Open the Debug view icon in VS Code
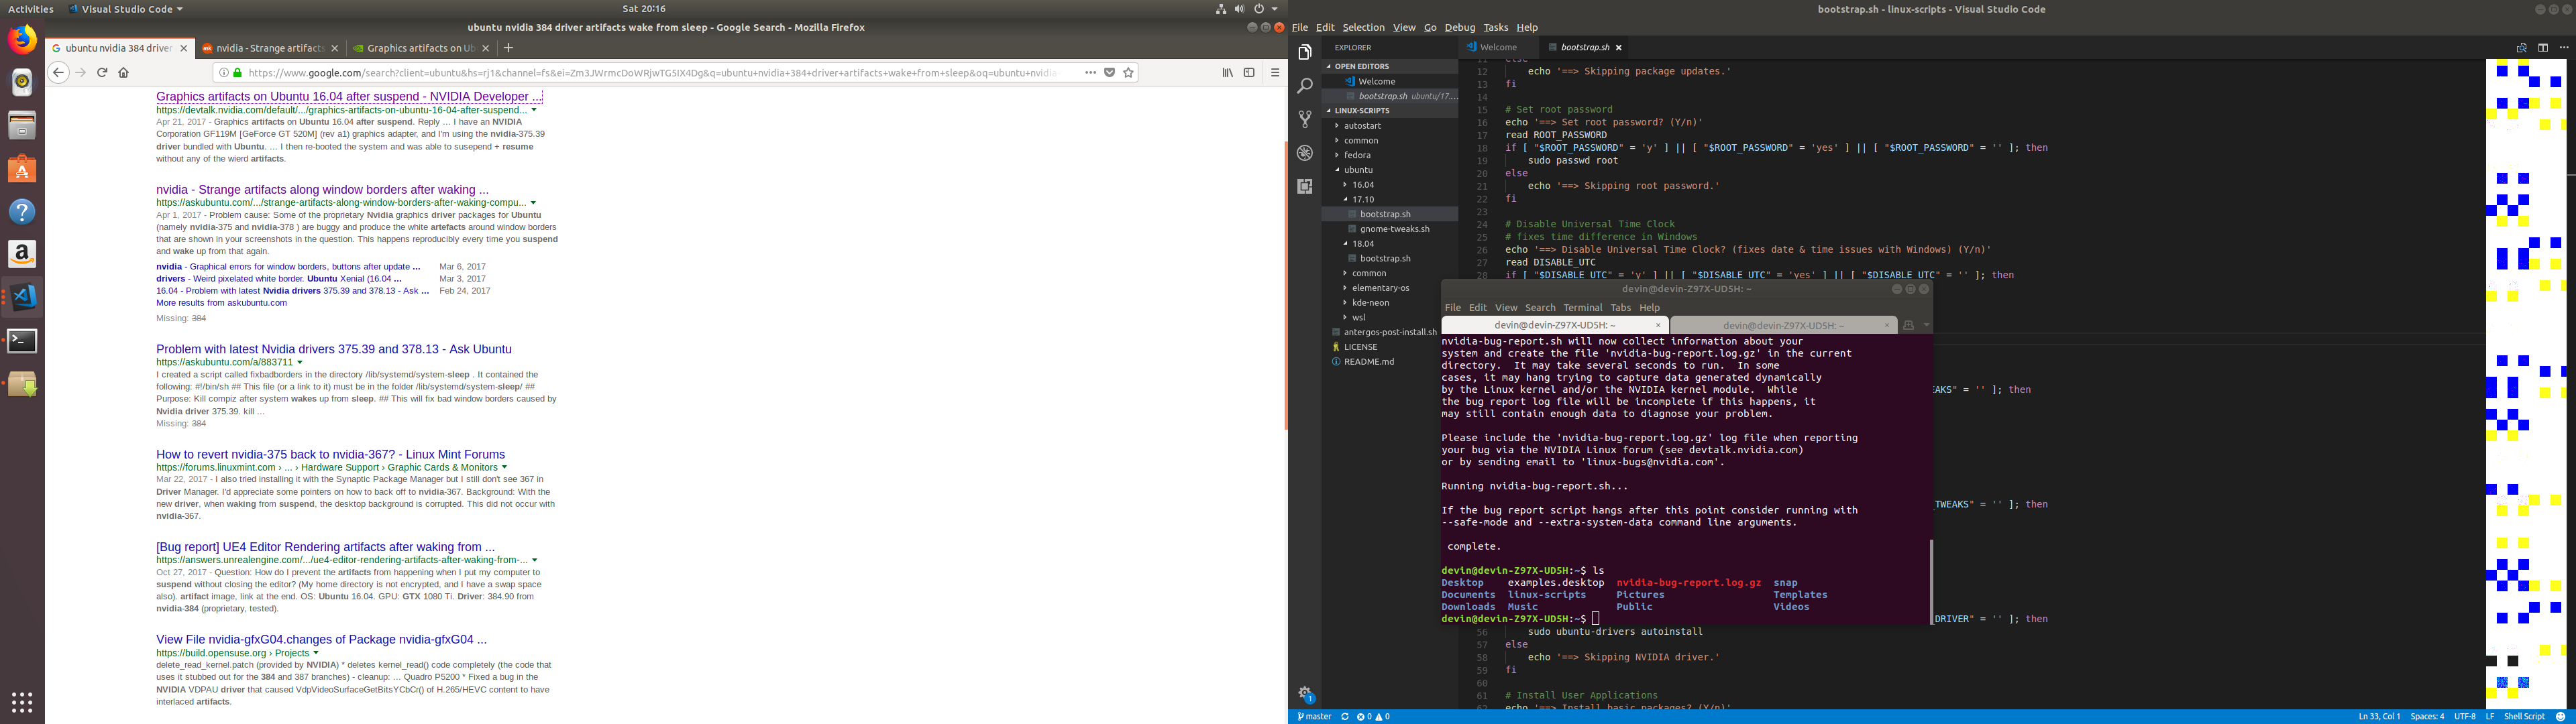The width and height of the screenshot is (2576, 724). (x=1304, y=153)
